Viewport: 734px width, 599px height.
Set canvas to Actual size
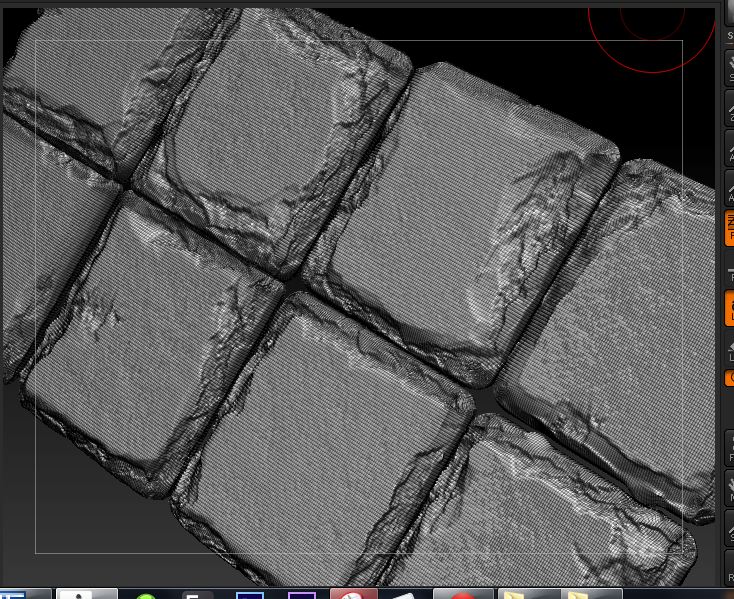[729, 149]
